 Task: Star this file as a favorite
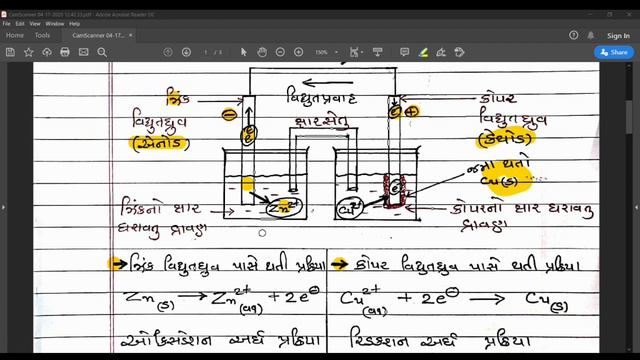point(29,52)
